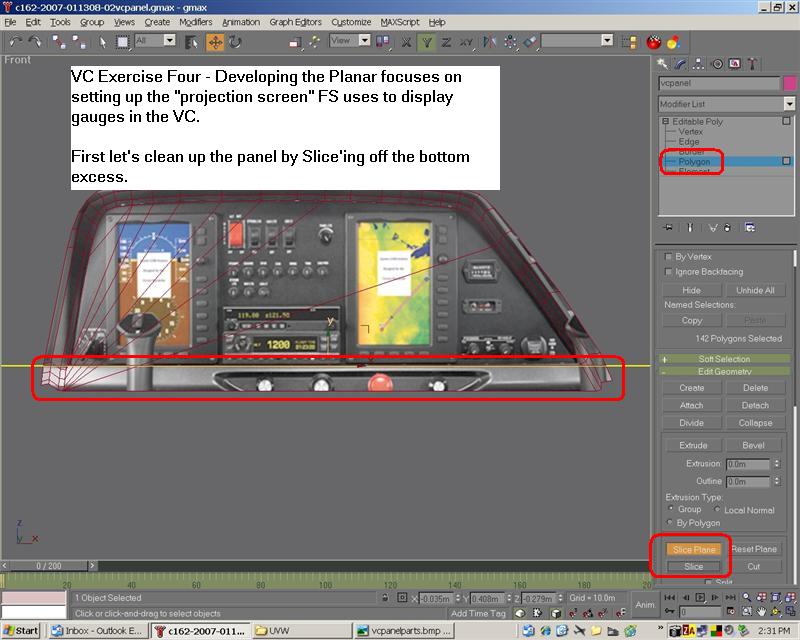Viewport: 800px width, 640px height.
Task: Click the Selection Lock padlock toggle
Action: tap(385, 598)
